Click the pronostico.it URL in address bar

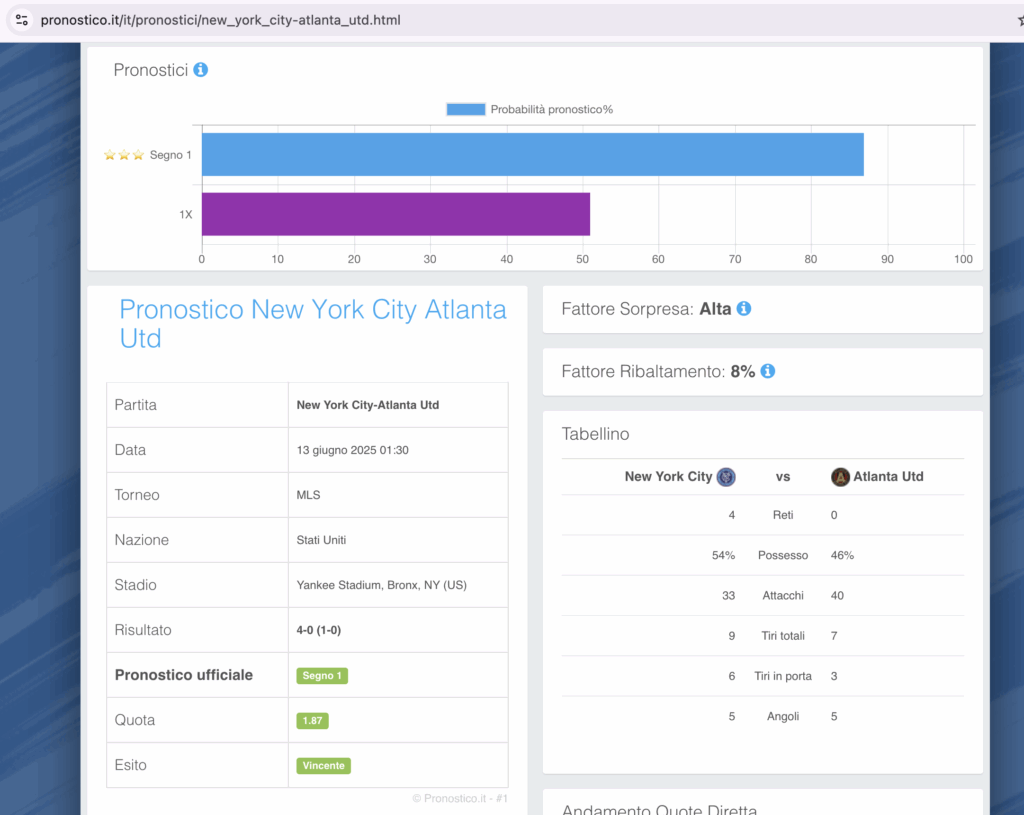coord(221,20)
